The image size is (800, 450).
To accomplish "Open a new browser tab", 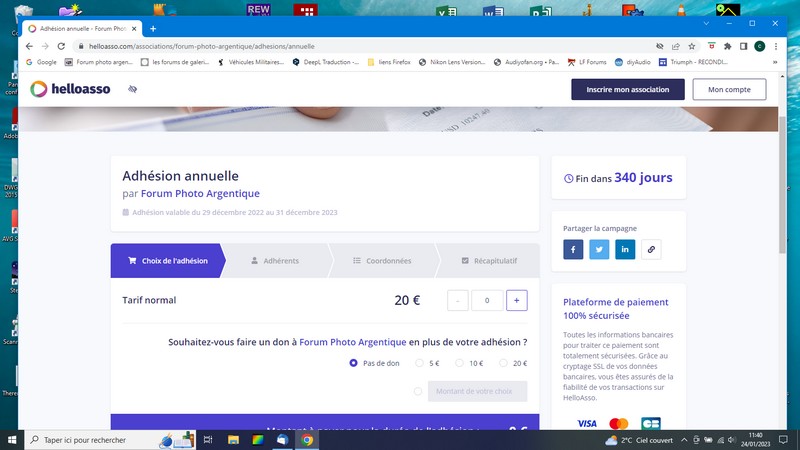I will [153, 29].
